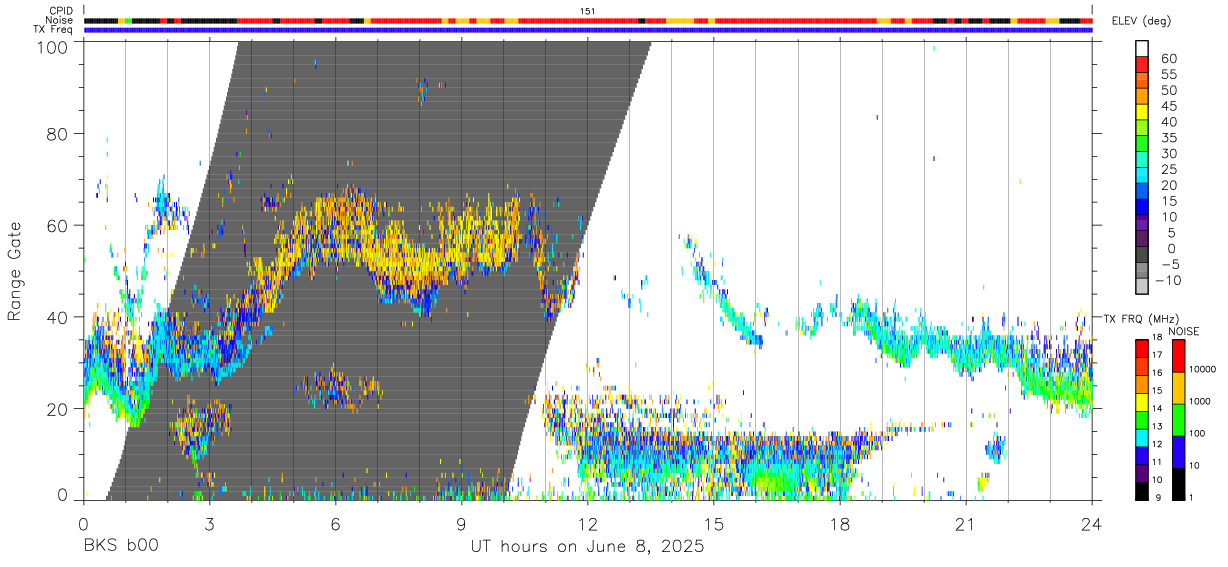Click the ELEV (deg) colorbar title
Screen dimensions: 1228x567
click(1141, 21)
